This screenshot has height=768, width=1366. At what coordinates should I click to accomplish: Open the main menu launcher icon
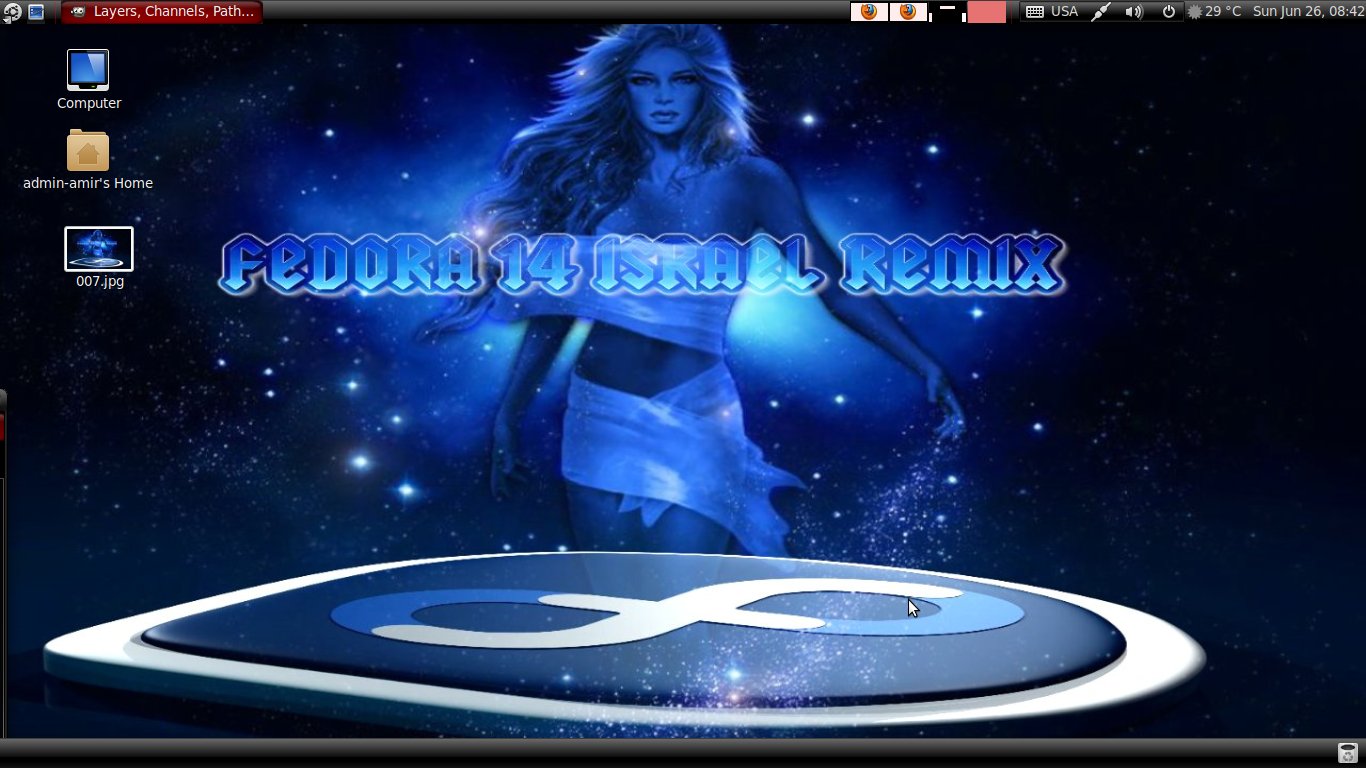(11, 12)
